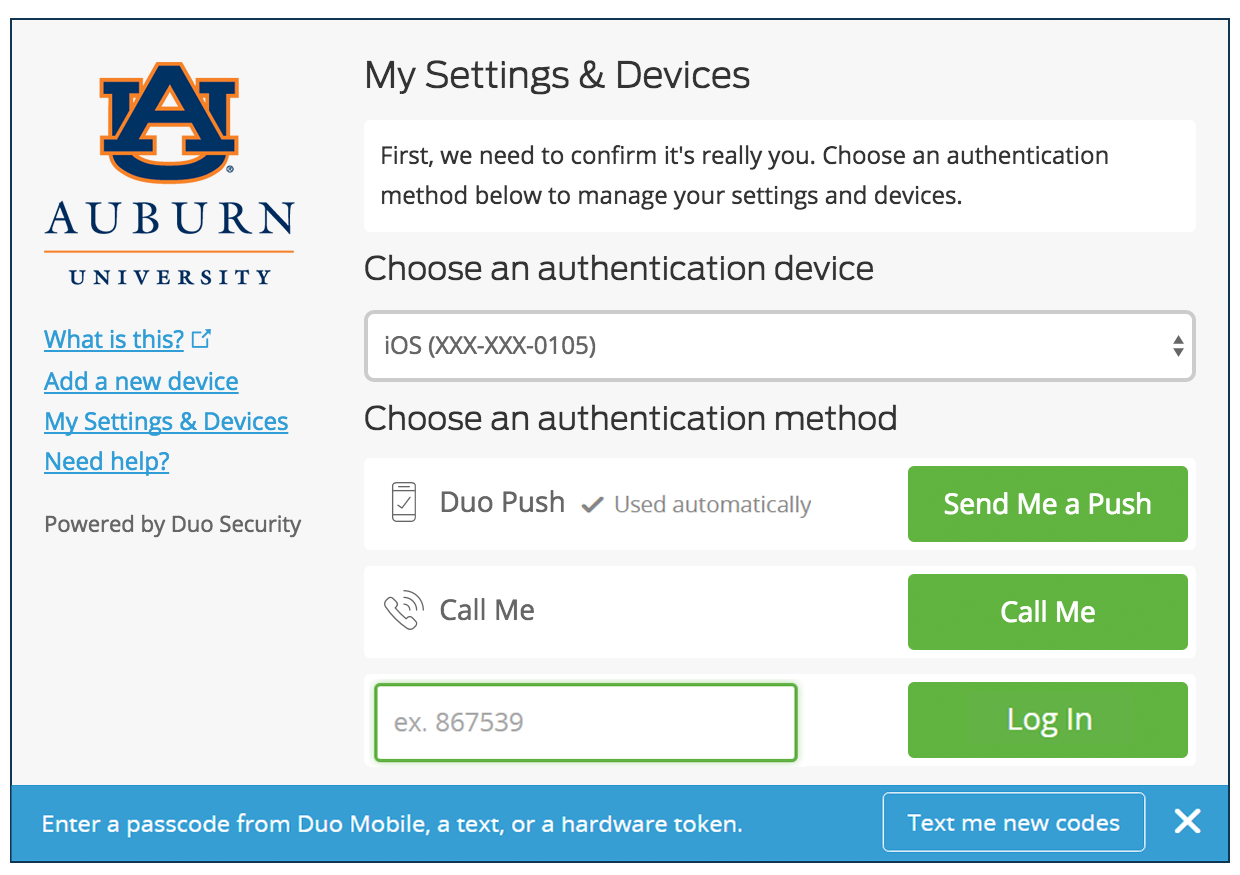Viewport: 1240px width, 875px height.
Task: Close the blue passcode notification bar
Action: pos(1187,822)
